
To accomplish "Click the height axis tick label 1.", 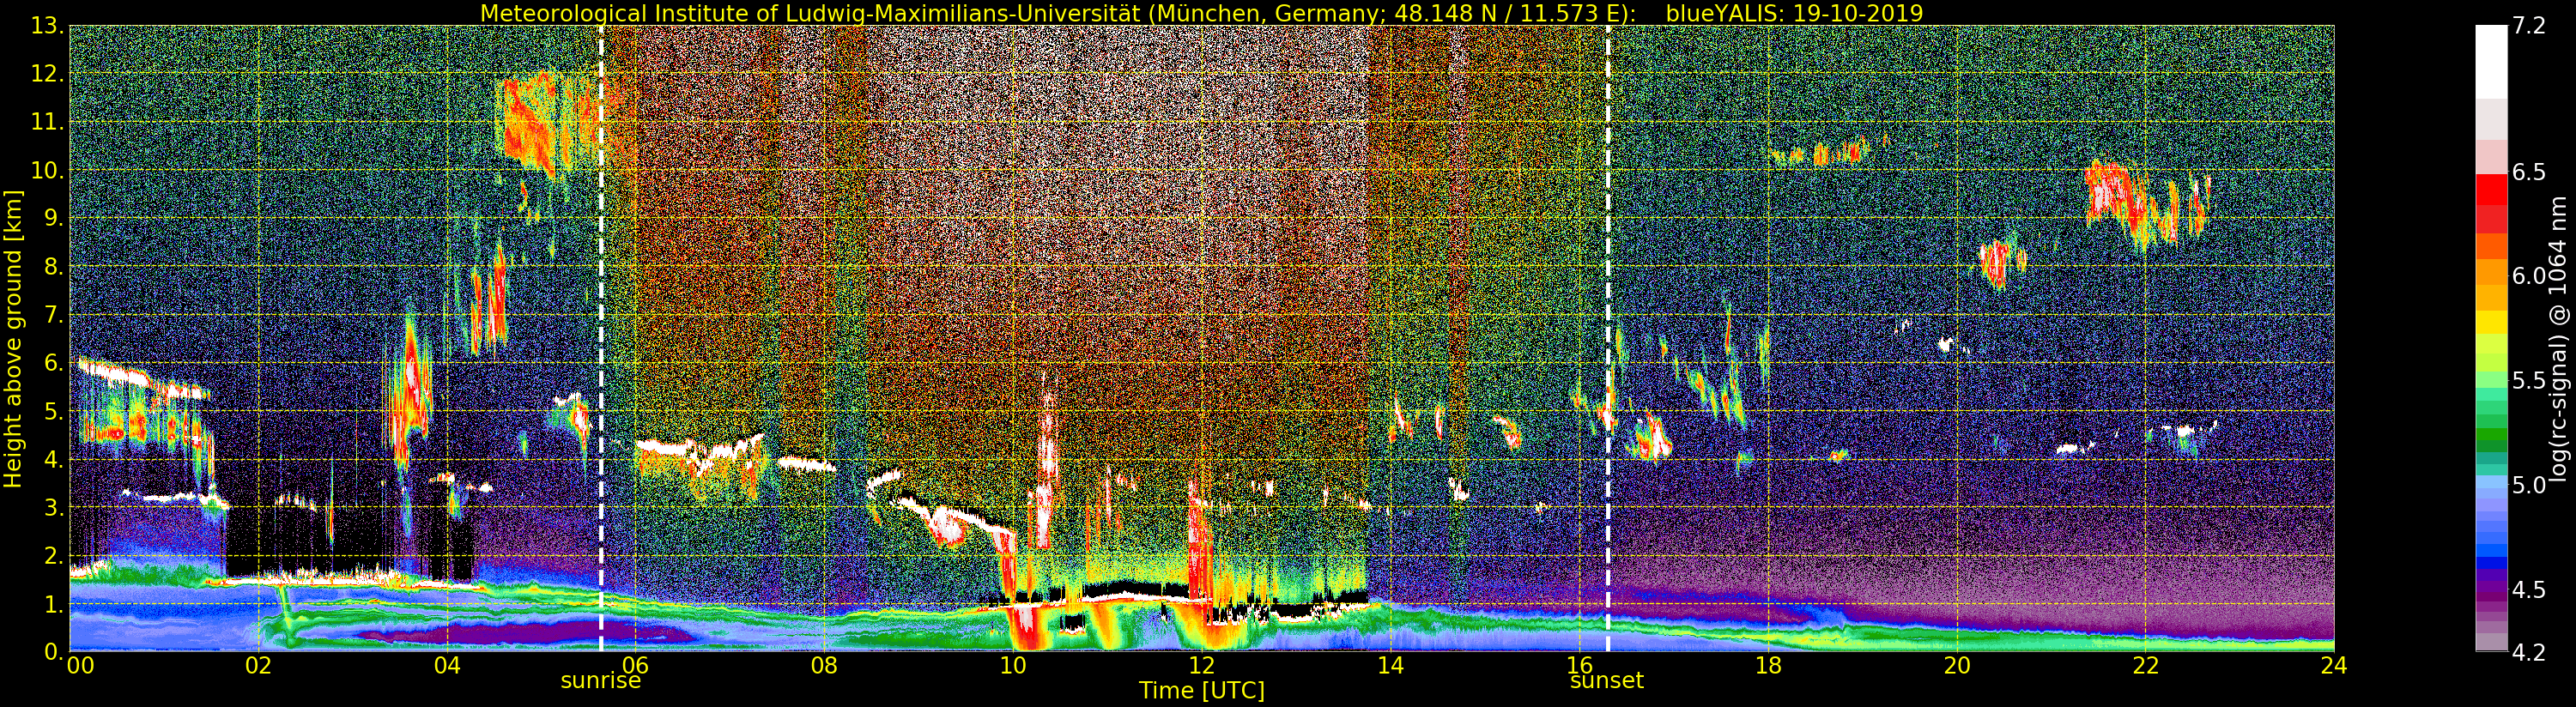I will pyautogui.click(x=55, y=604).
